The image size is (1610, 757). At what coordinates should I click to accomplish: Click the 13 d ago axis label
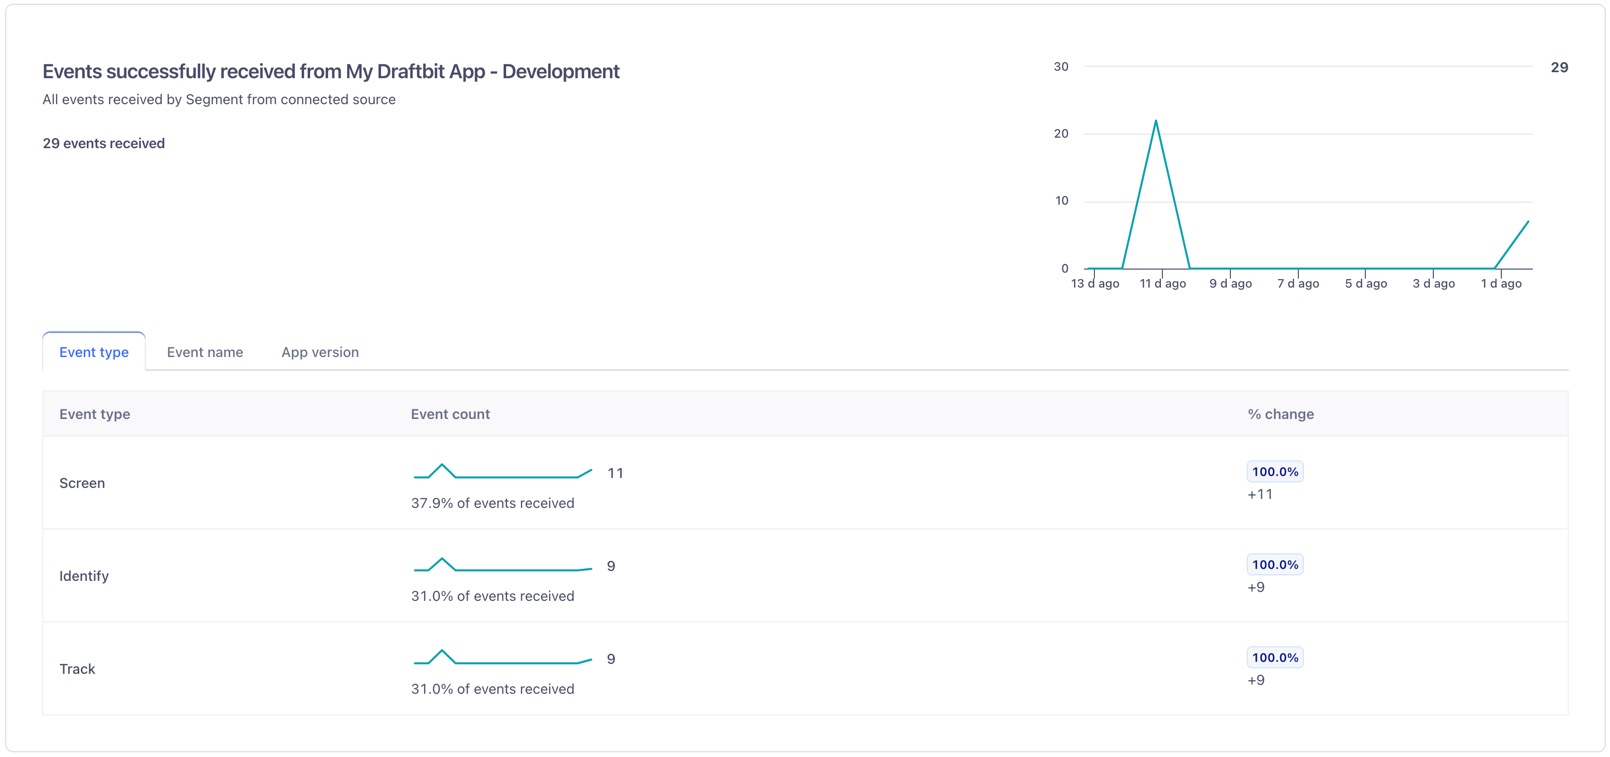pyautogui.click(x=1095, y=284)
